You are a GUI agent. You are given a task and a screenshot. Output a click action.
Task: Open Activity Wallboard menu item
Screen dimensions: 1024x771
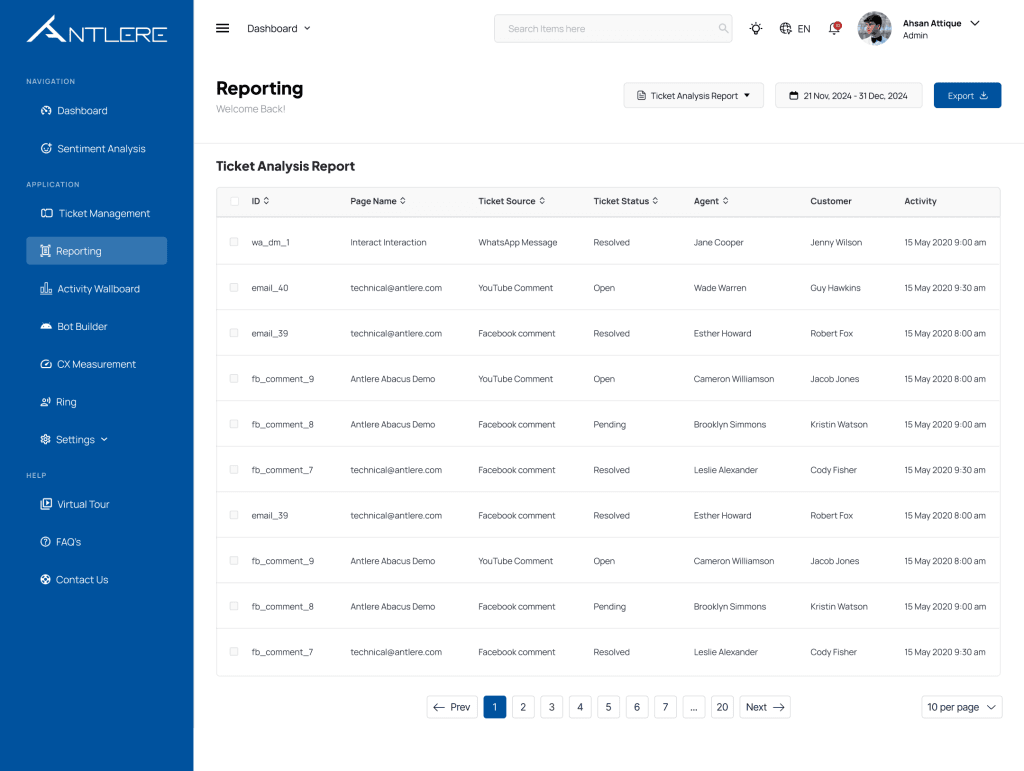[97, 289]
